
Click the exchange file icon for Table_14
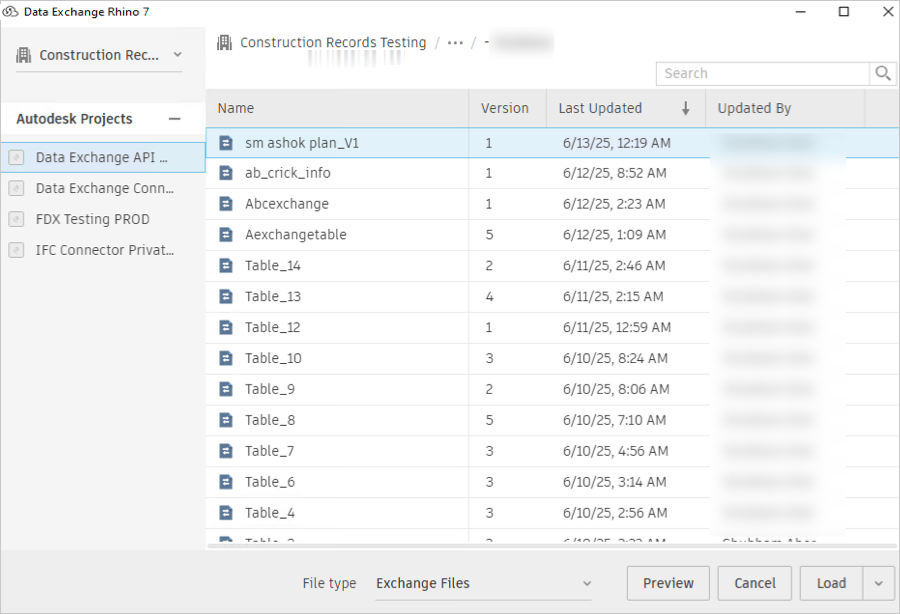[226, 266]
